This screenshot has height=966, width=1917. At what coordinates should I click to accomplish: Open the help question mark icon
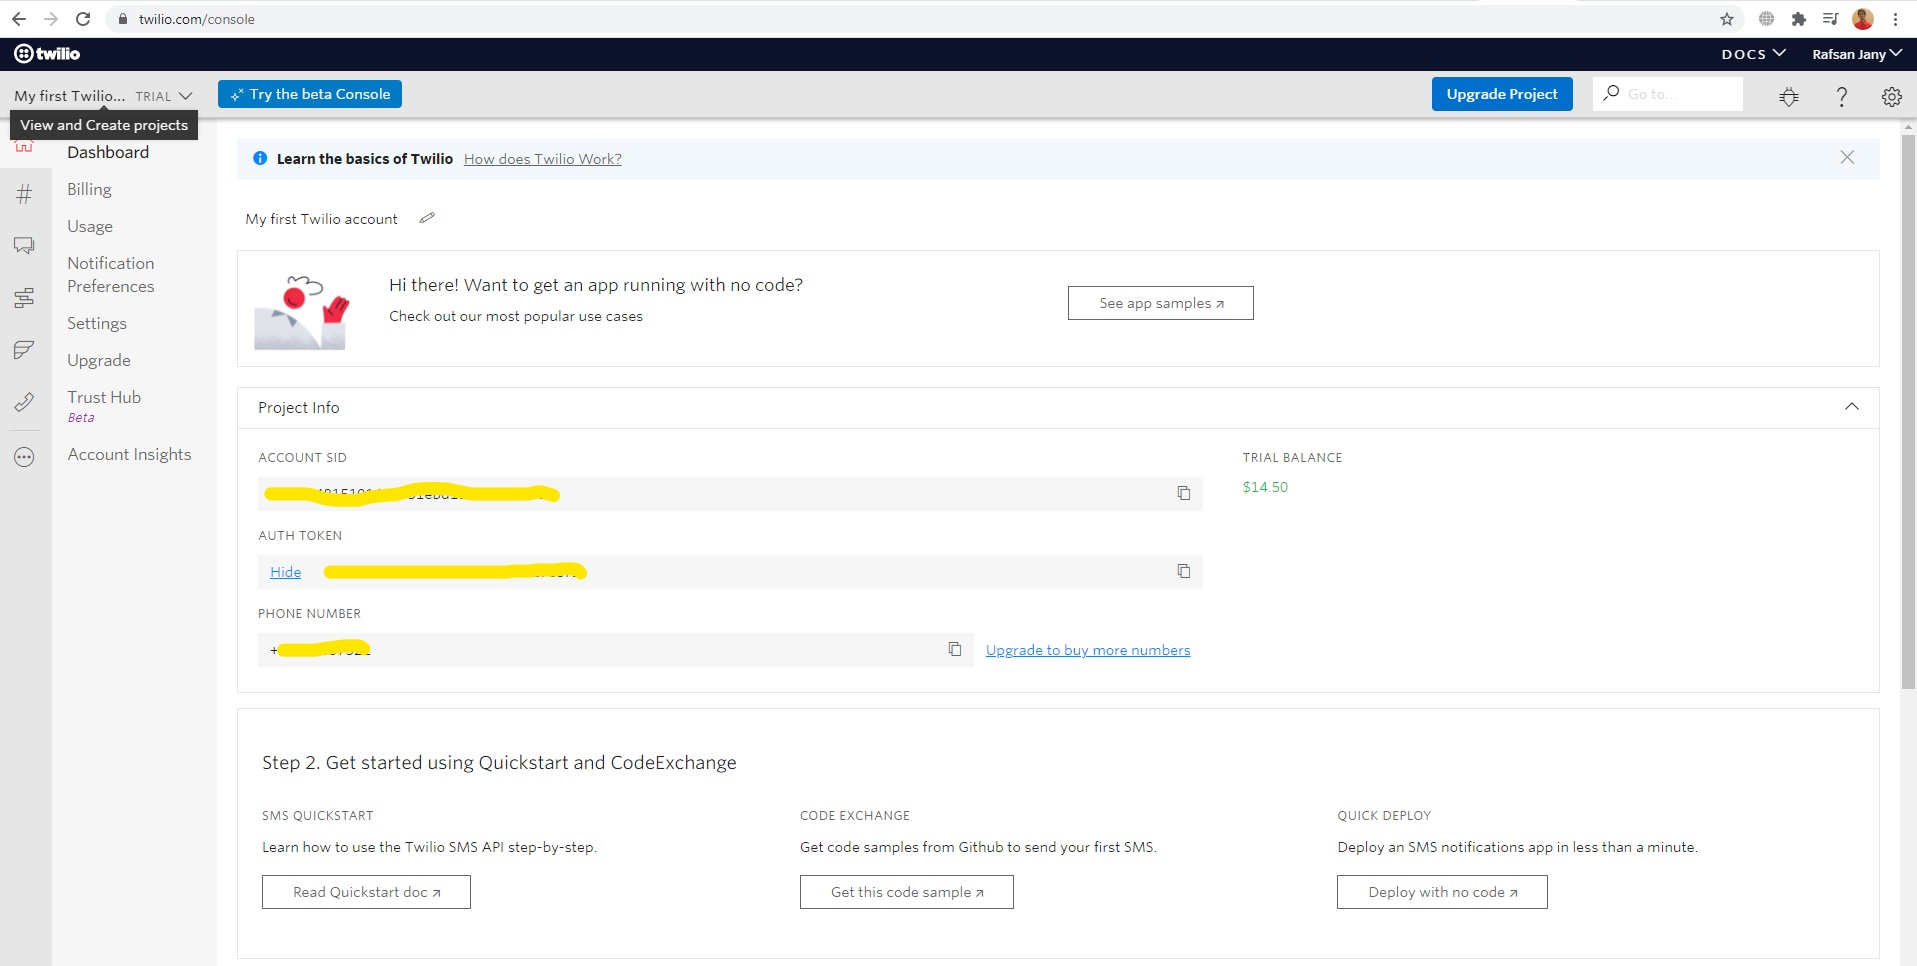click(1841, 96)
